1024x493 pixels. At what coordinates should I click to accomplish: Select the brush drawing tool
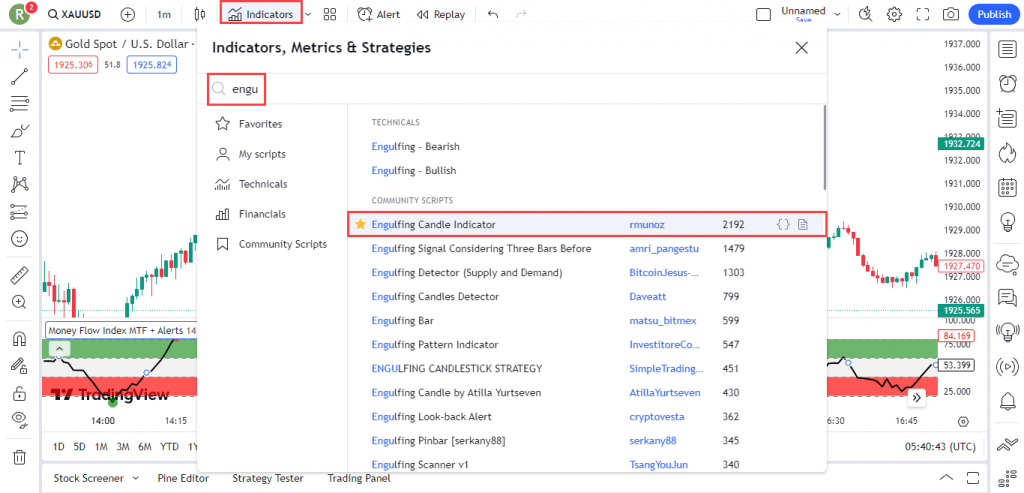(x=20, y=131)
